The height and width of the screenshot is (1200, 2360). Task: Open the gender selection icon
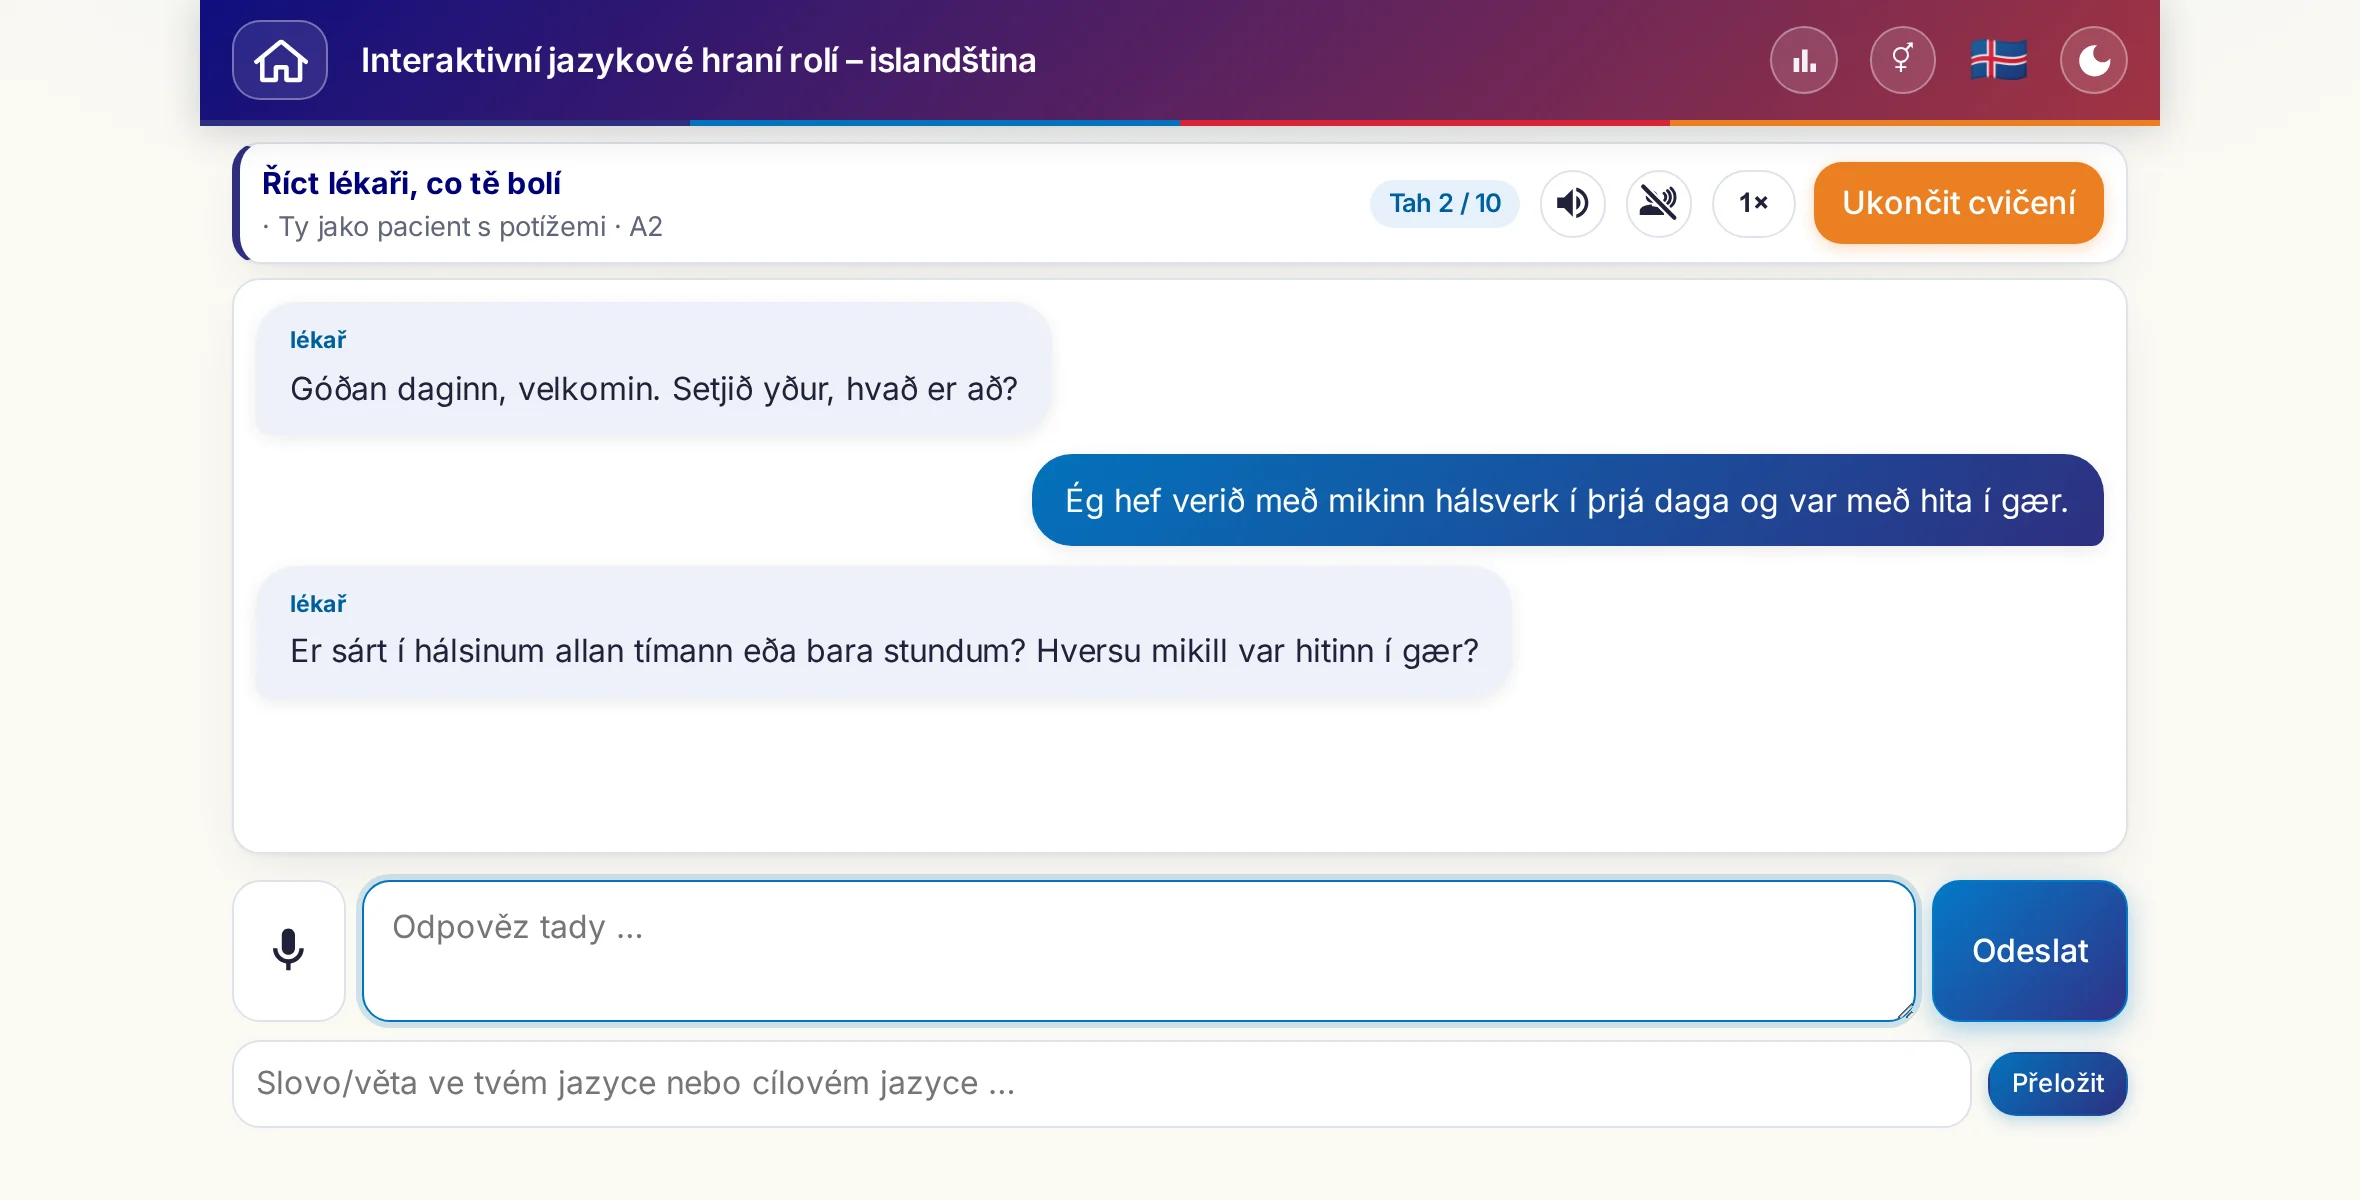point(1902,60)
